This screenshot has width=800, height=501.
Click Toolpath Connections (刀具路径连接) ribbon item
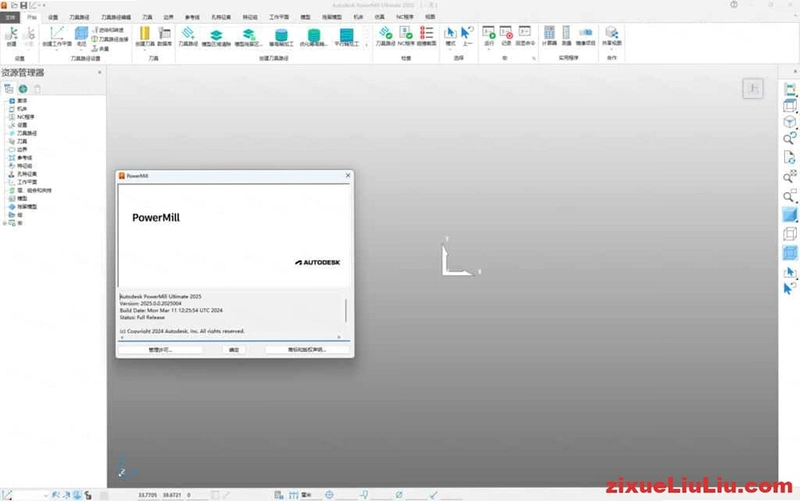coord(110,39)
